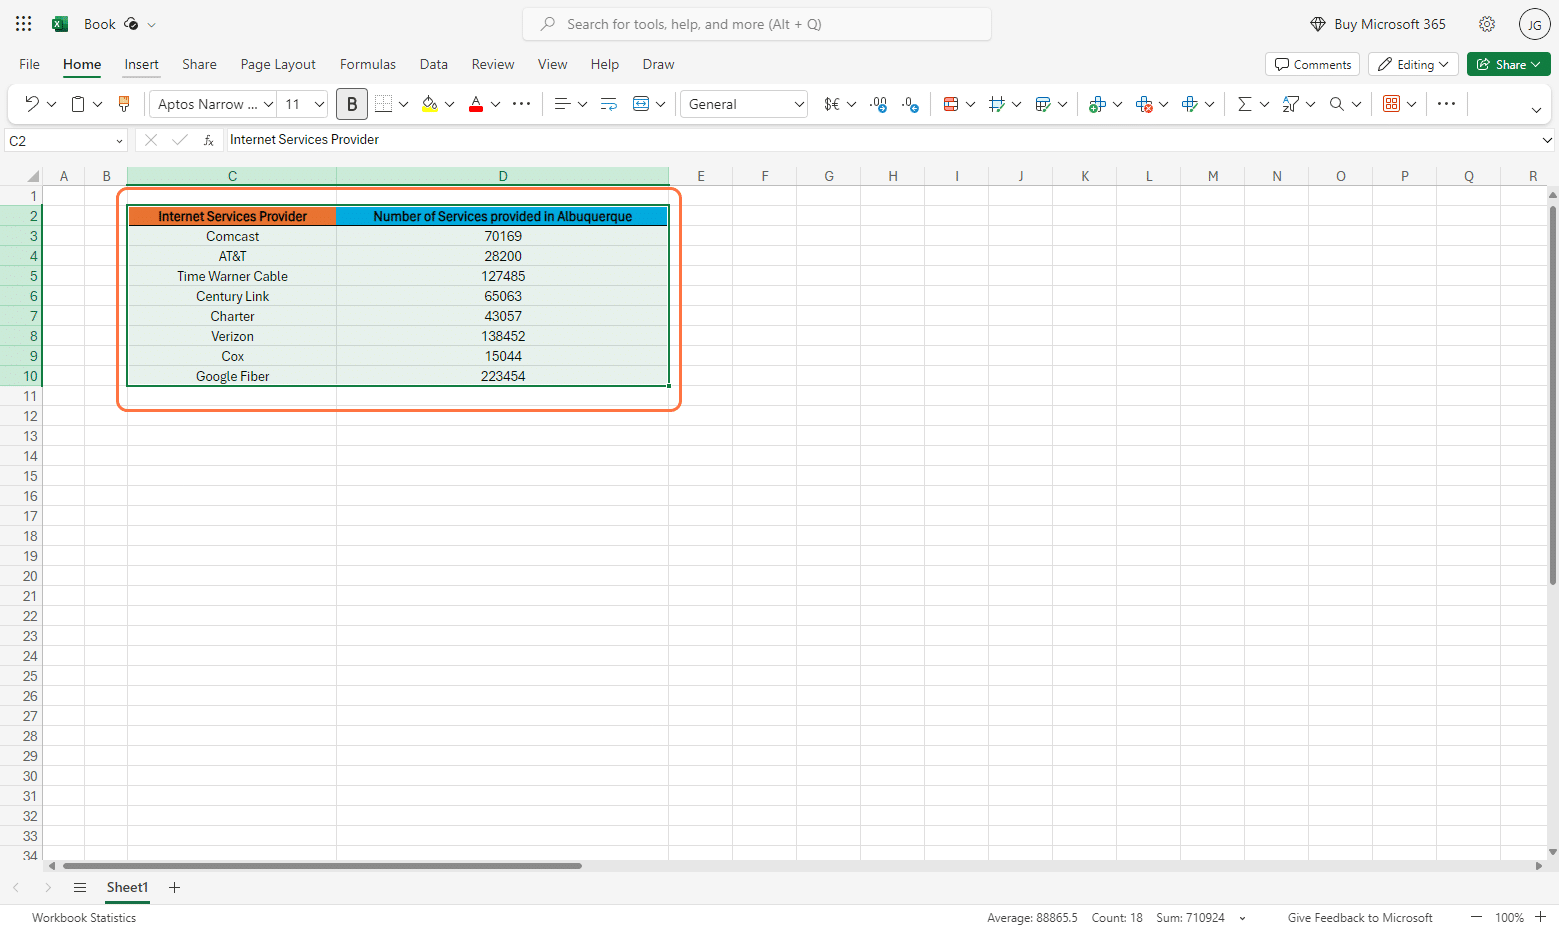Apply cell borders icon
The image size is (1559, 927).
pyautogui.click(x=383, y=104)
